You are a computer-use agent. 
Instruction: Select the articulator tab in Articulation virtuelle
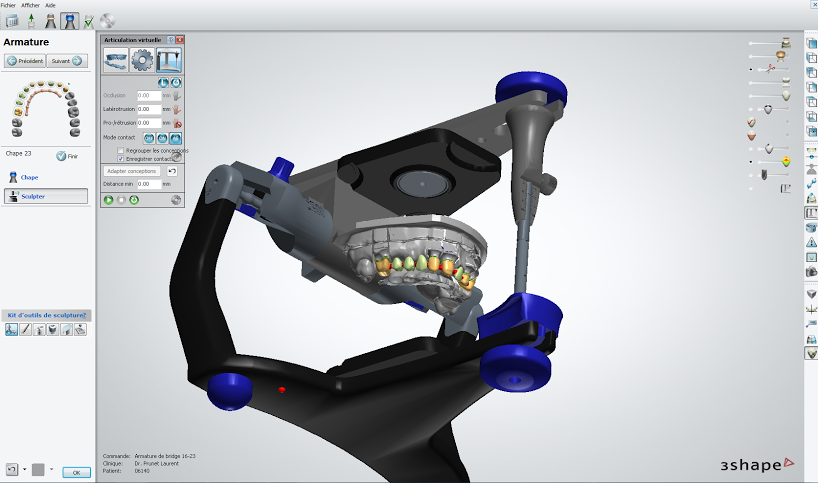tap(170, 60)
